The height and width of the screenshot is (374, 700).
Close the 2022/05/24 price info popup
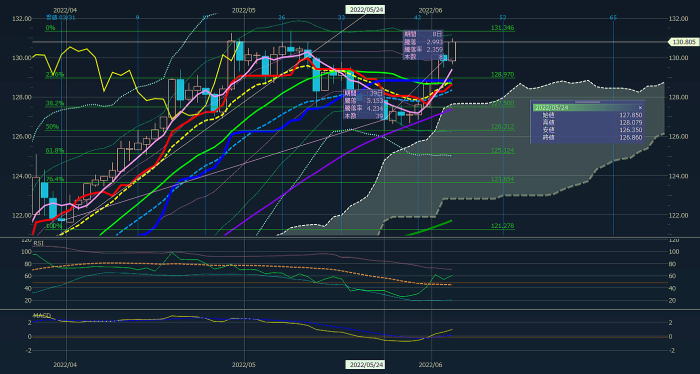[x=640, y=108]
